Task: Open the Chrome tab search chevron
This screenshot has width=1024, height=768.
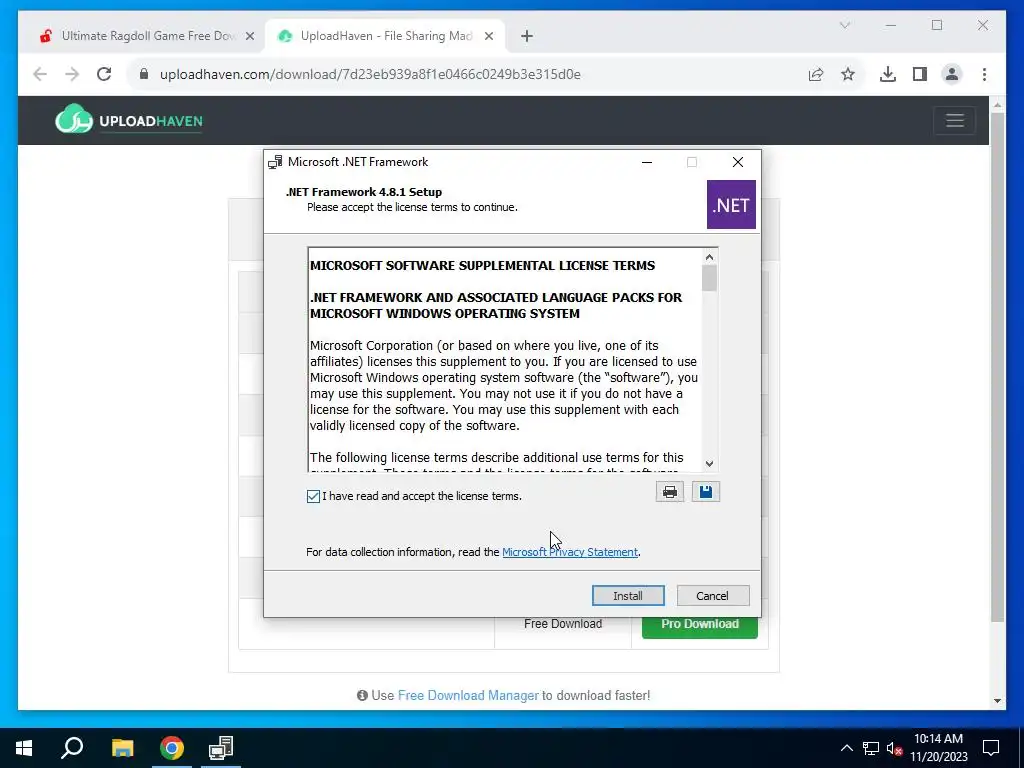Action: (x=844, y=25)
